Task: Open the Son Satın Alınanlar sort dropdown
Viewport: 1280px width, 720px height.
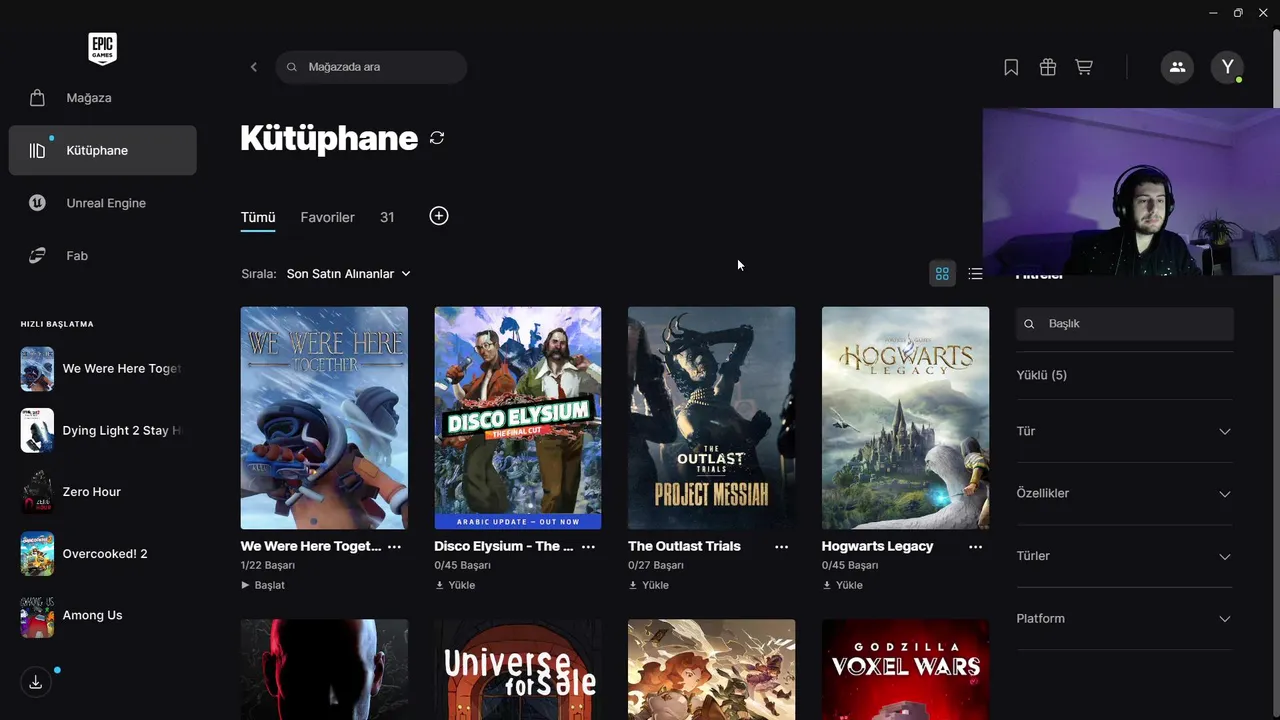Action: coord(348,273)
